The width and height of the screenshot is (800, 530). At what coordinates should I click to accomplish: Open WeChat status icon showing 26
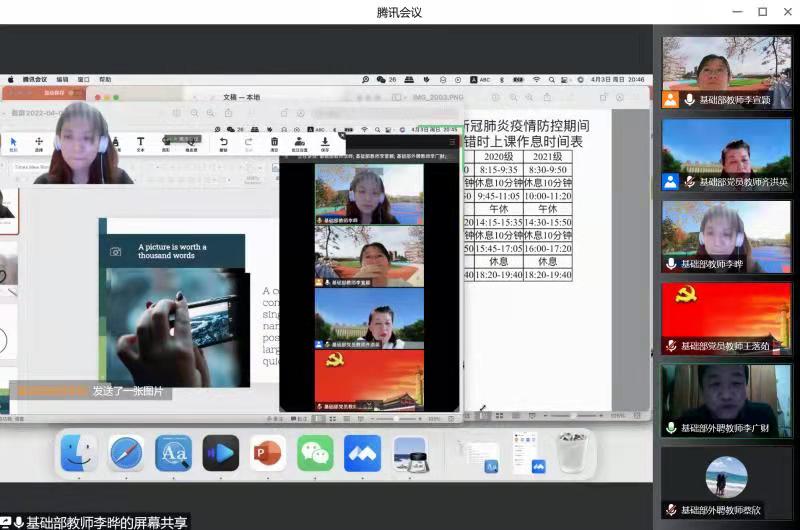tap(386, 80)
